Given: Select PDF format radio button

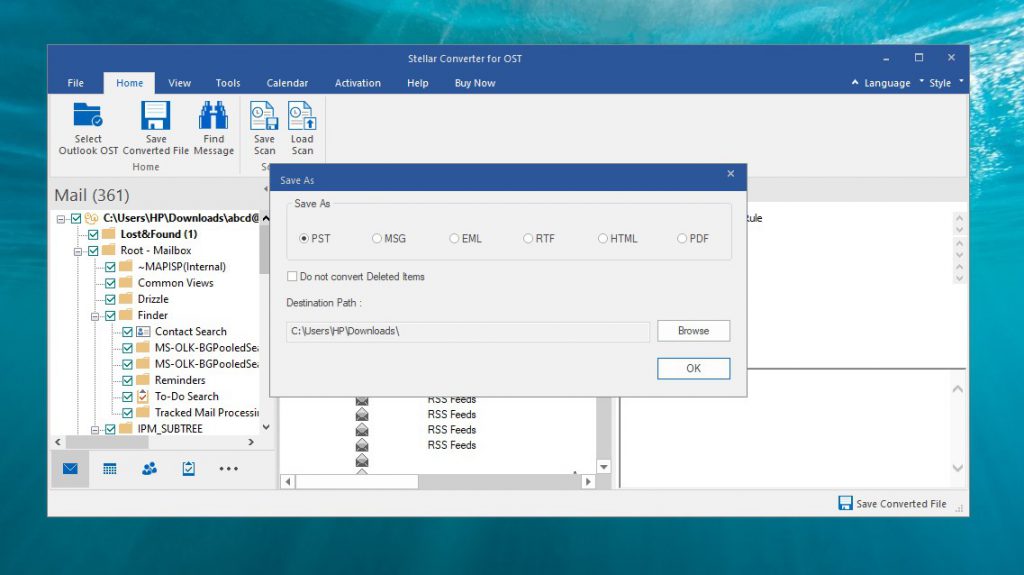Looking at the screenshot, I should coord(682,238).
